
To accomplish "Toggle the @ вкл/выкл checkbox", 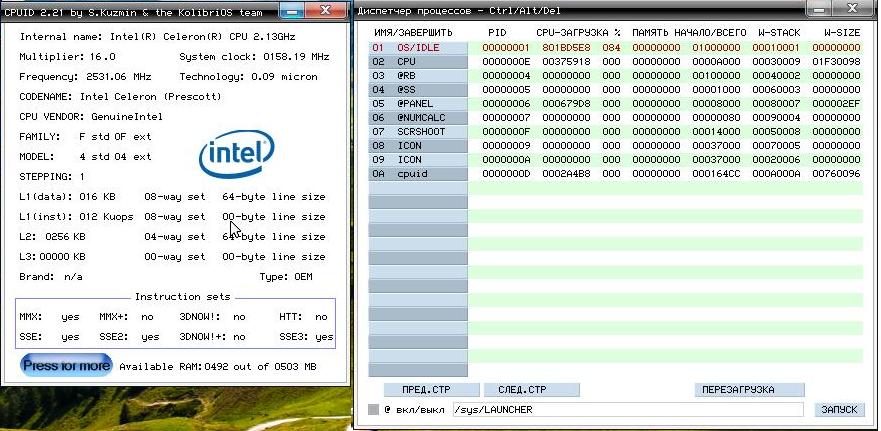I will [374, 410].
